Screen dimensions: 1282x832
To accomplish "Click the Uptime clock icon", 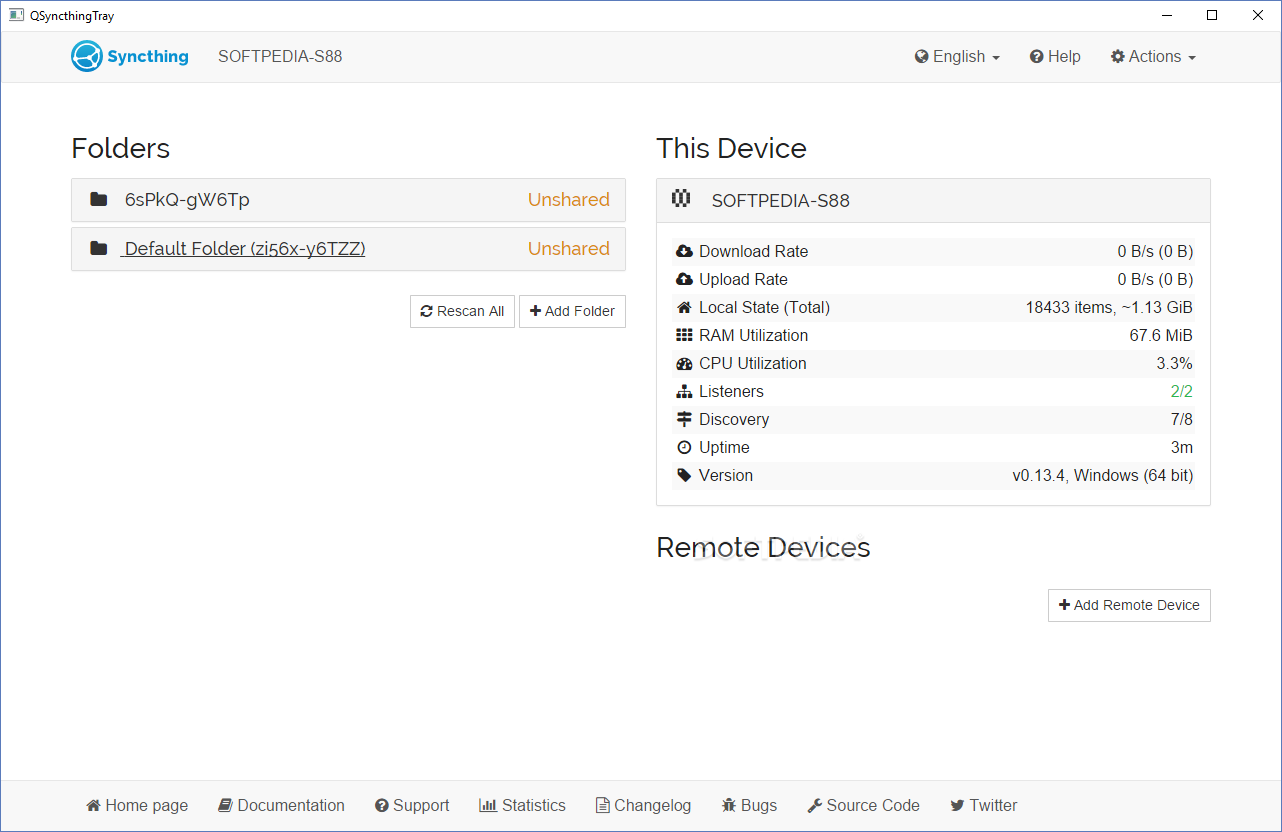I will (684, 447).
